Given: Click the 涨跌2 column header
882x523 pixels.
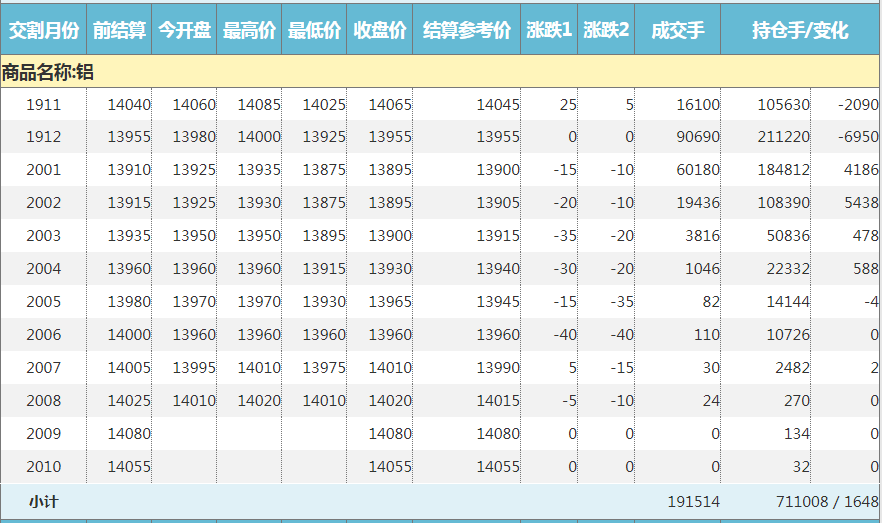Looking at the screenshot, I should pos(606,31).
